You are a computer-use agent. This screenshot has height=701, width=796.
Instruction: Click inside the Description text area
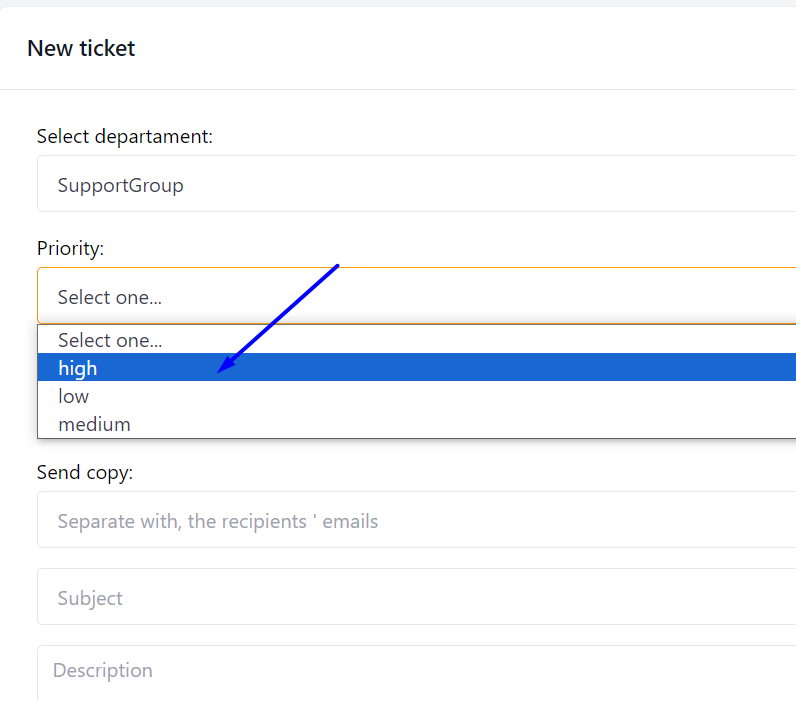(x=416, y=672)
